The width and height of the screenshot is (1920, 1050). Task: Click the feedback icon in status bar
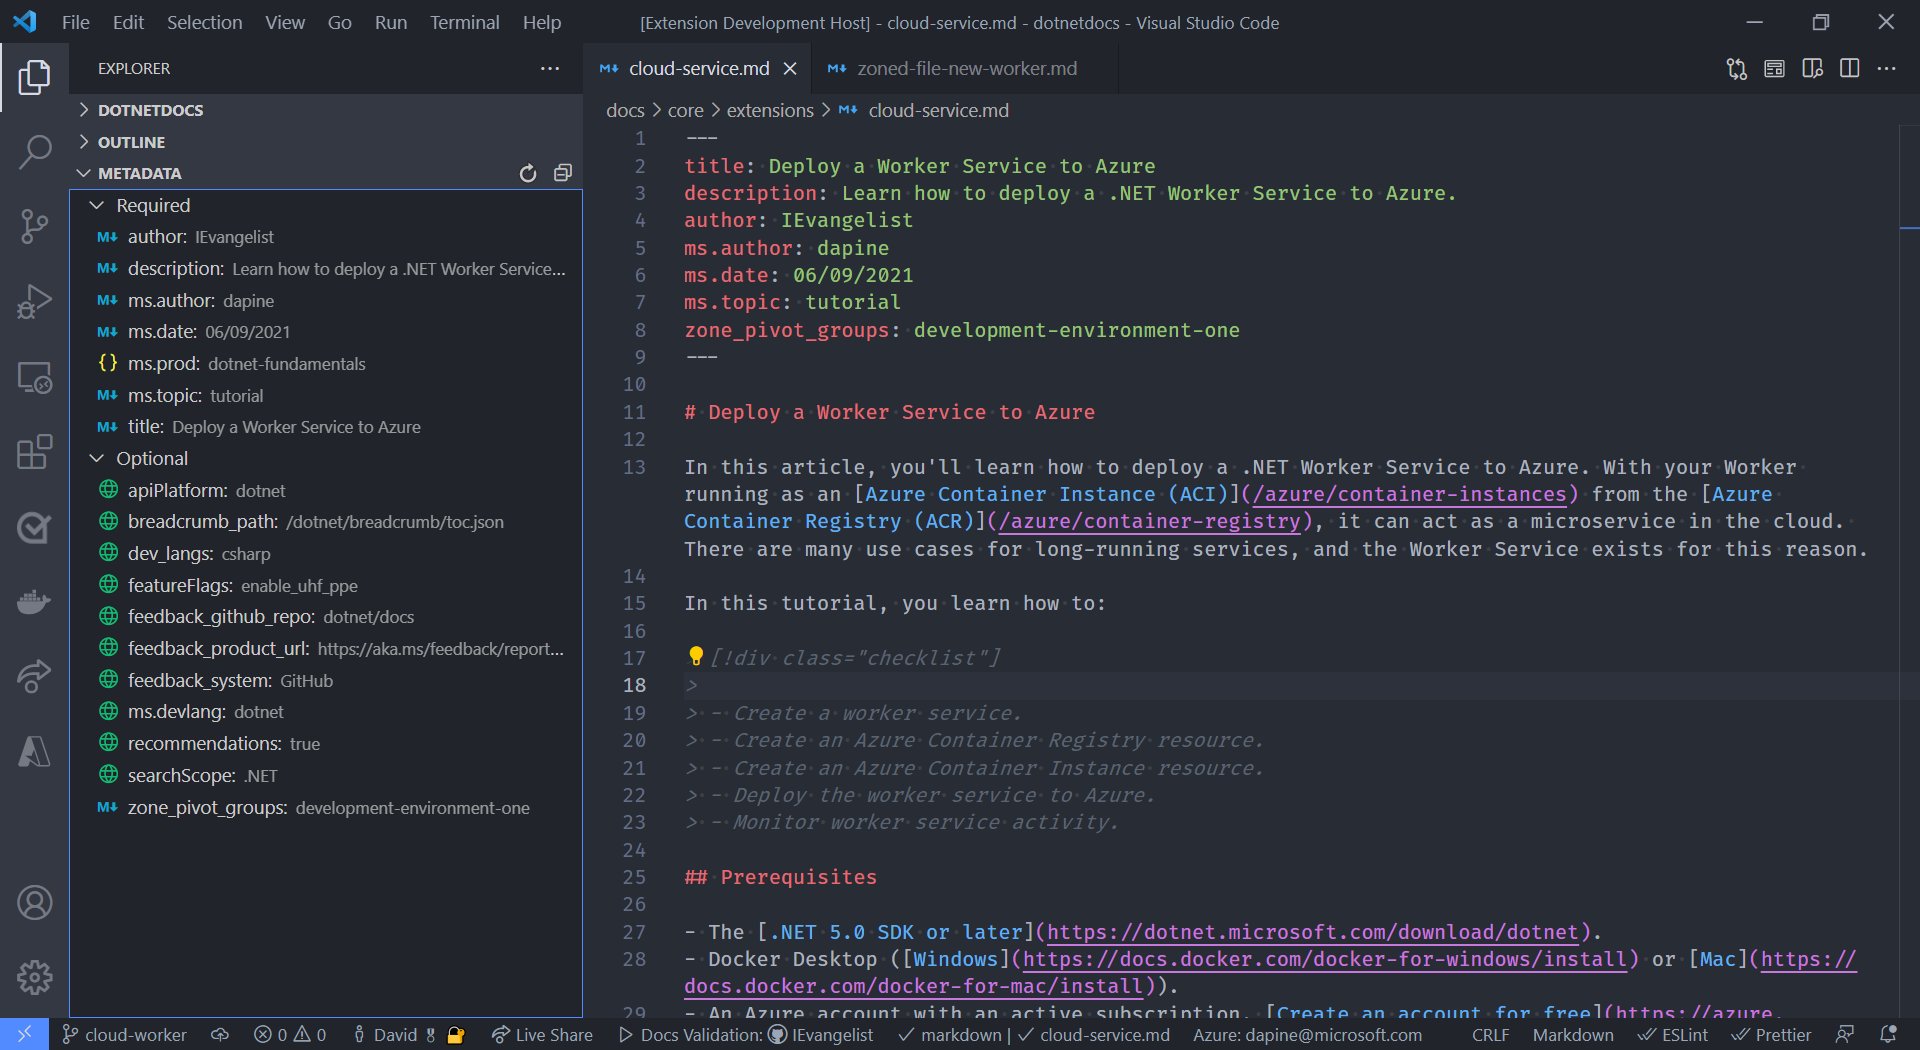click(x=1845, y=1034)
